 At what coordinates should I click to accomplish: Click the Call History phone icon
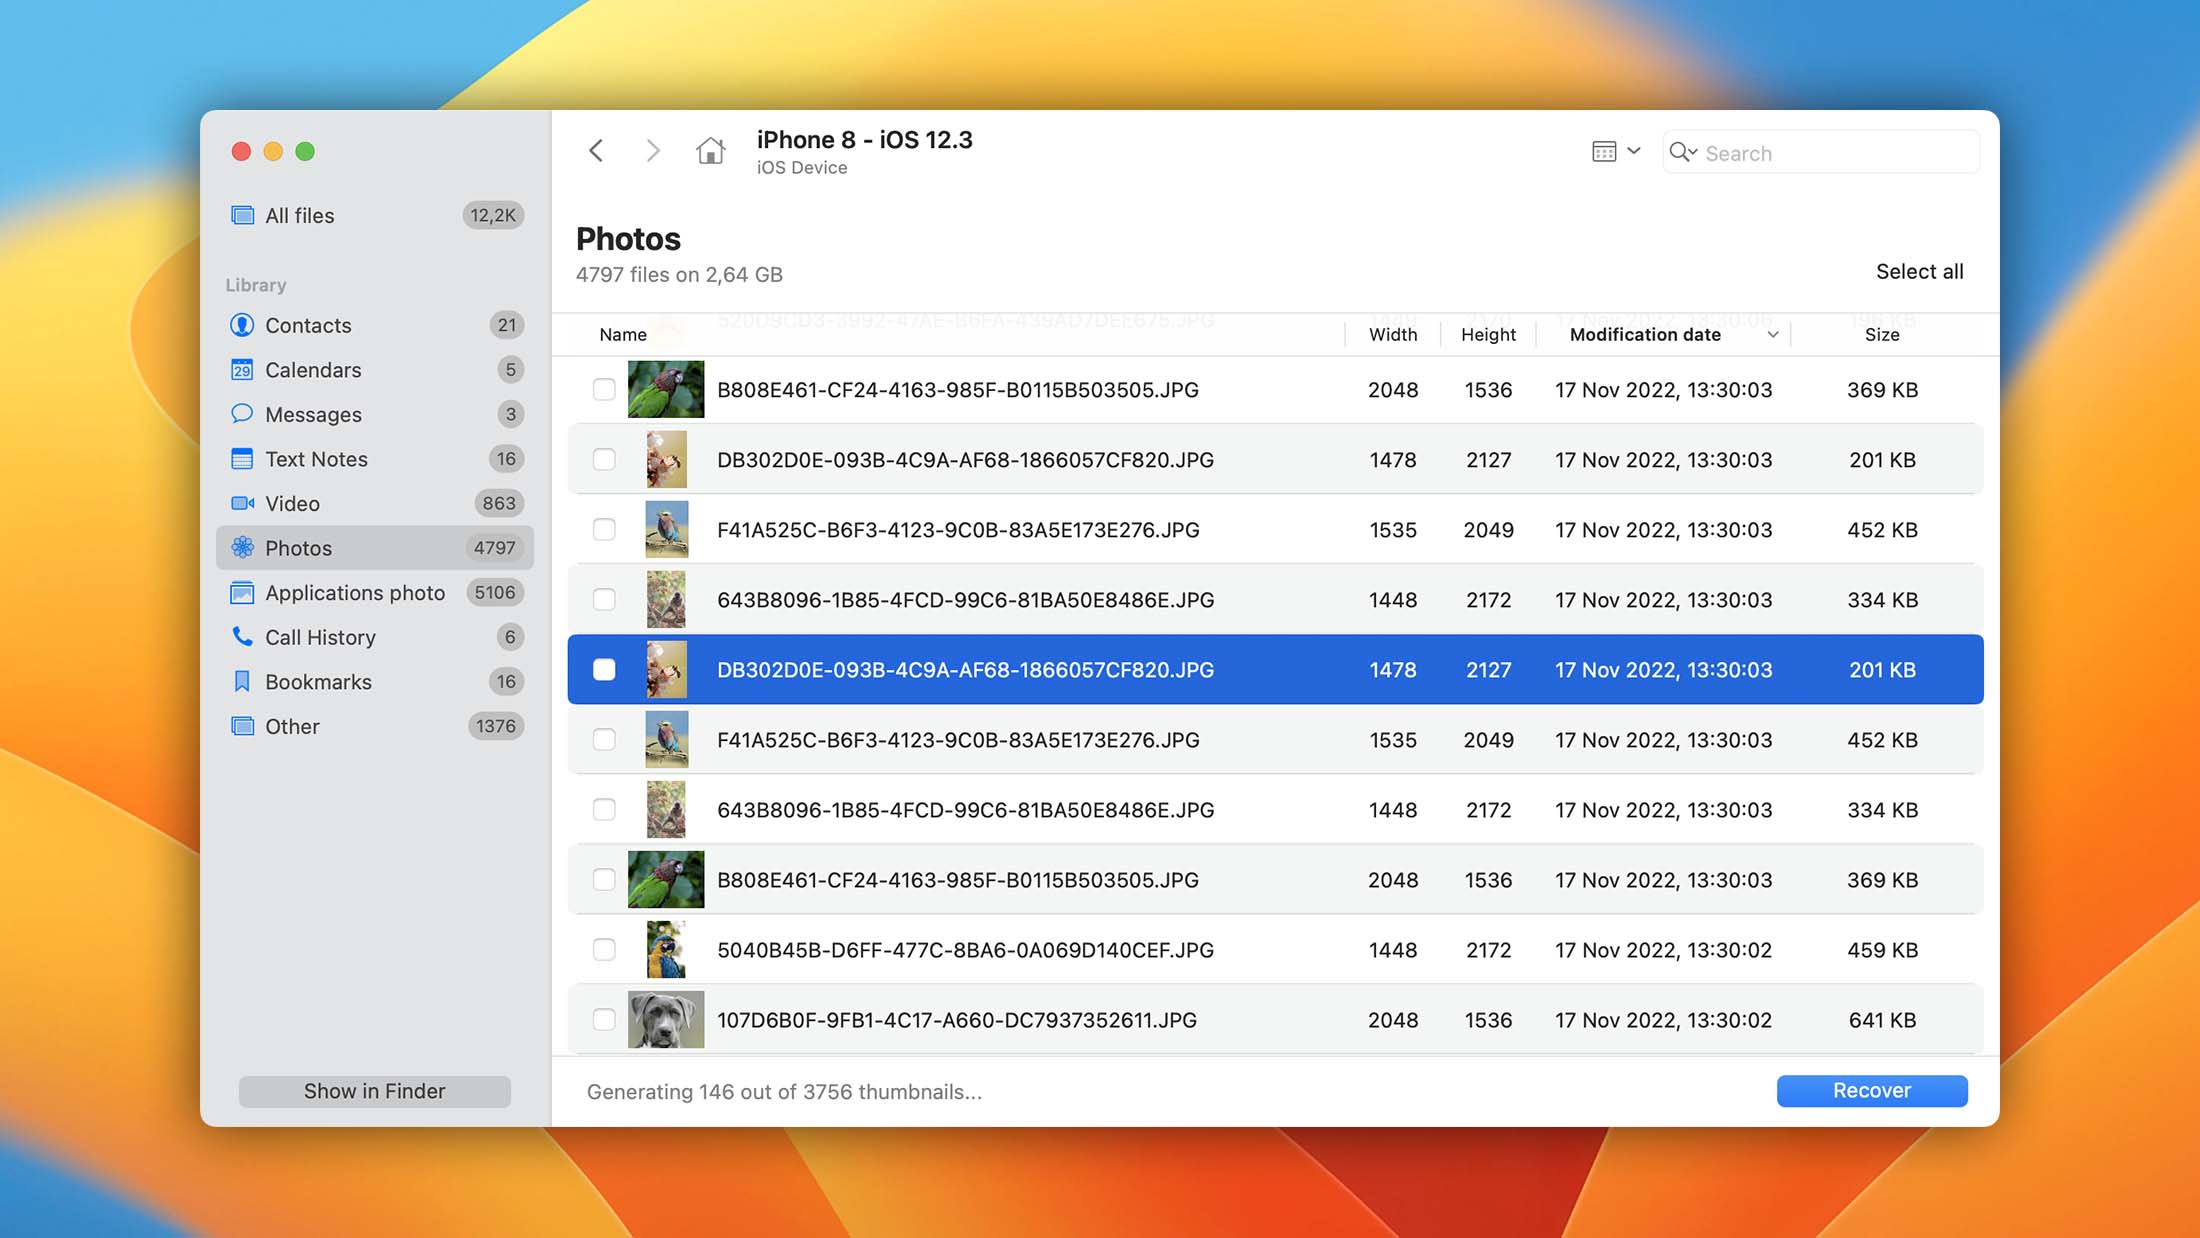click(242, 637)
